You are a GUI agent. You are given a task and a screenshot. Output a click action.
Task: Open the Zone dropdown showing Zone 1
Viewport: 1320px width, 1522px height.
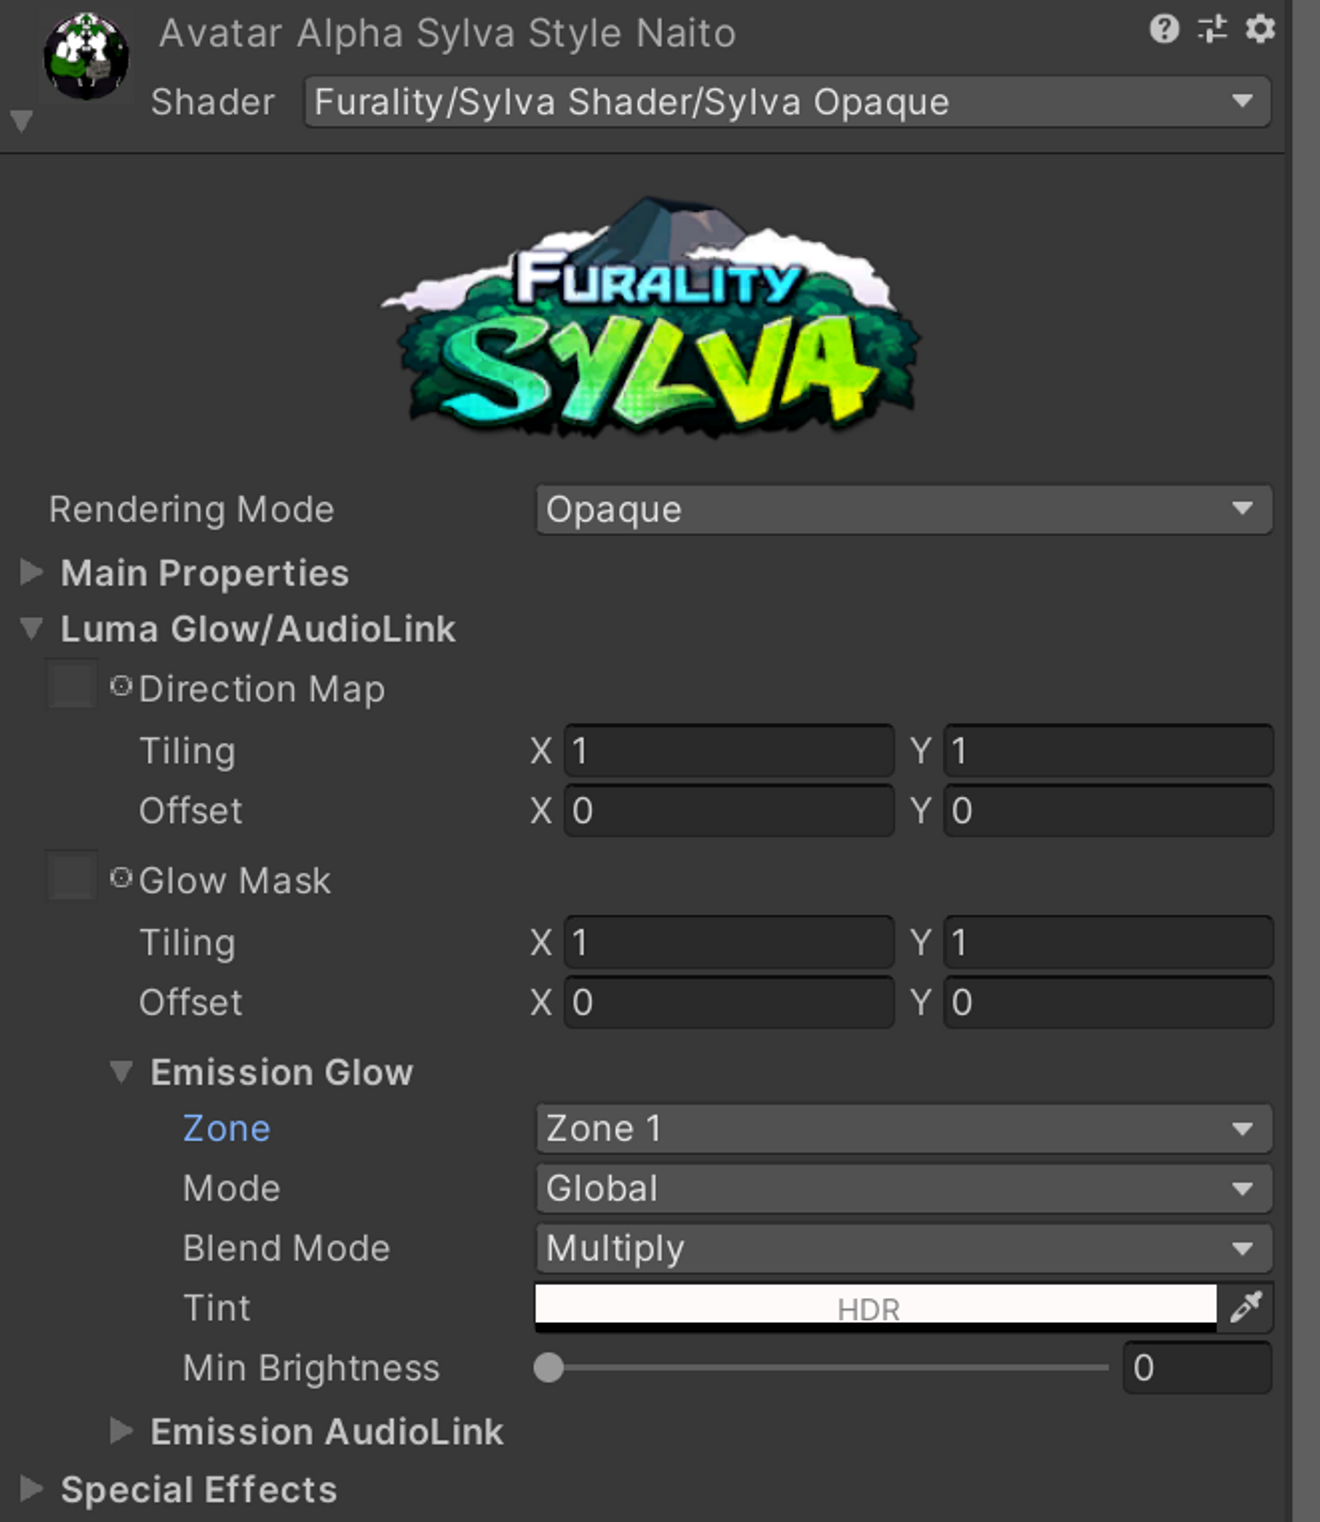point(904,1129)
